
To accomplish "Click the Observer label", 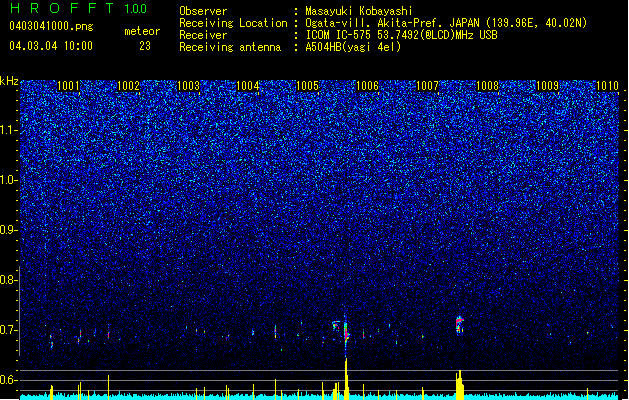I will (x=203, y=11).
